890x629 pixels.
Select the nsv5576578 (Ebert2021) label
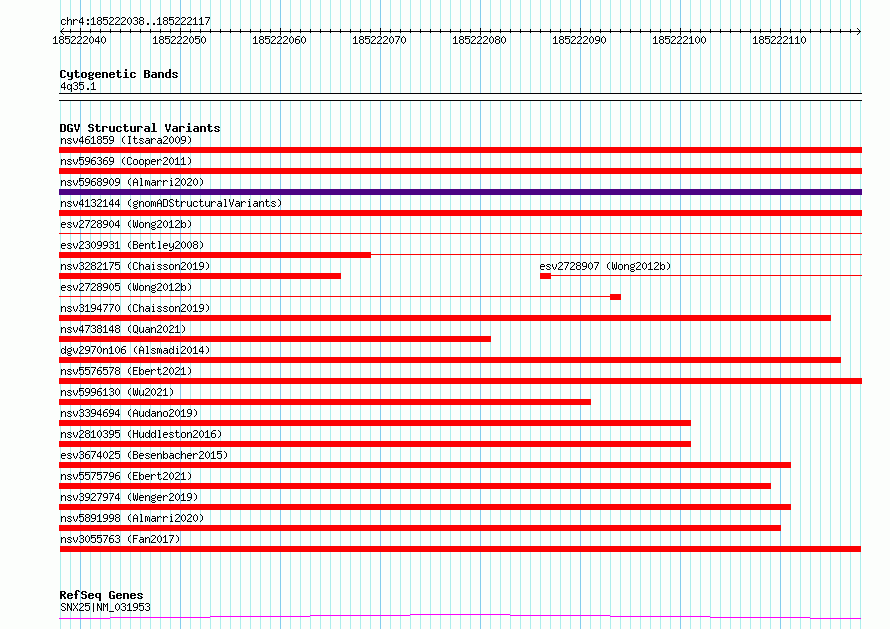126,371
